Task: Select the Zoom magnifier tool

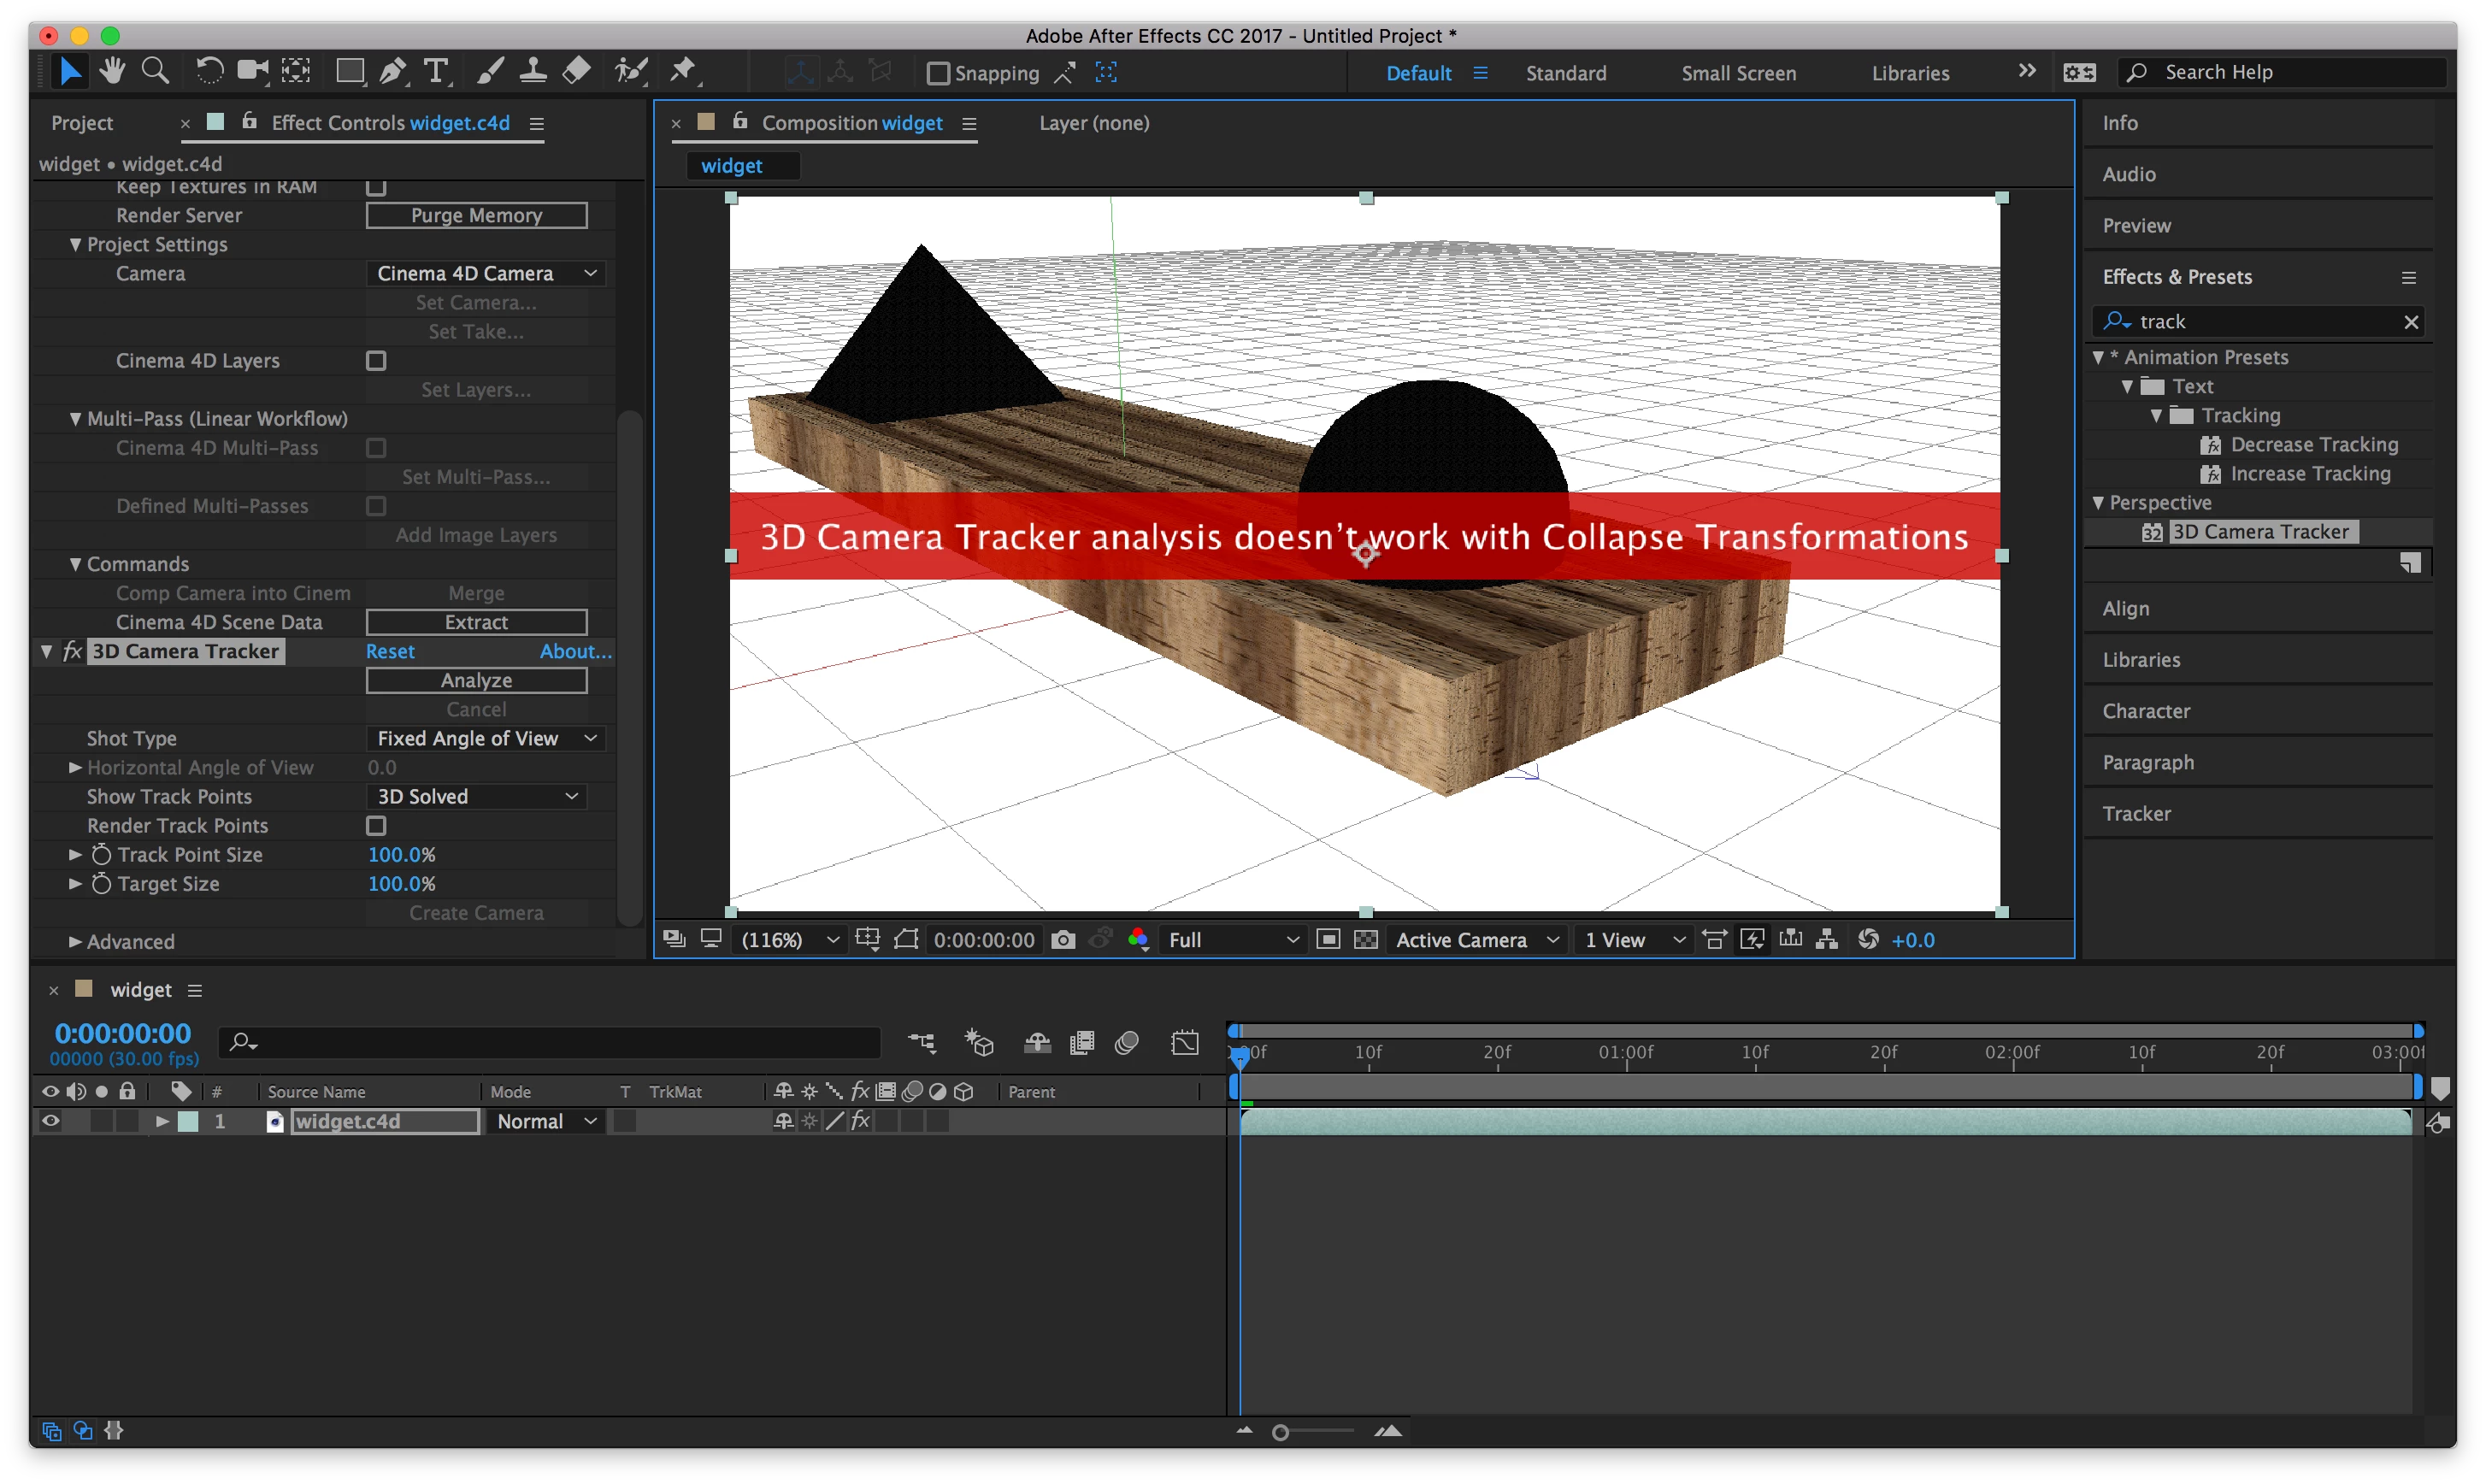Action: 155,71
